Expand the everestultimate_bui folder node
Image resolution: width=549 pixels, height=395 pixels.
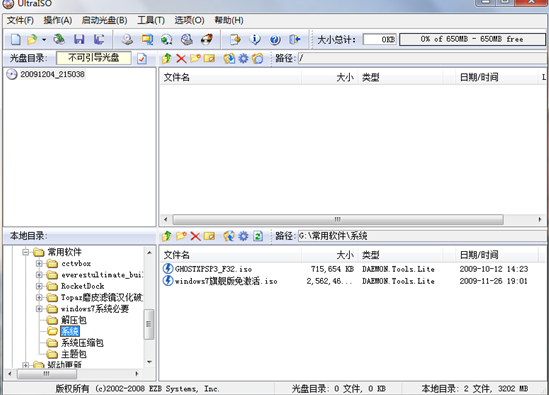(x=39, y=275)
